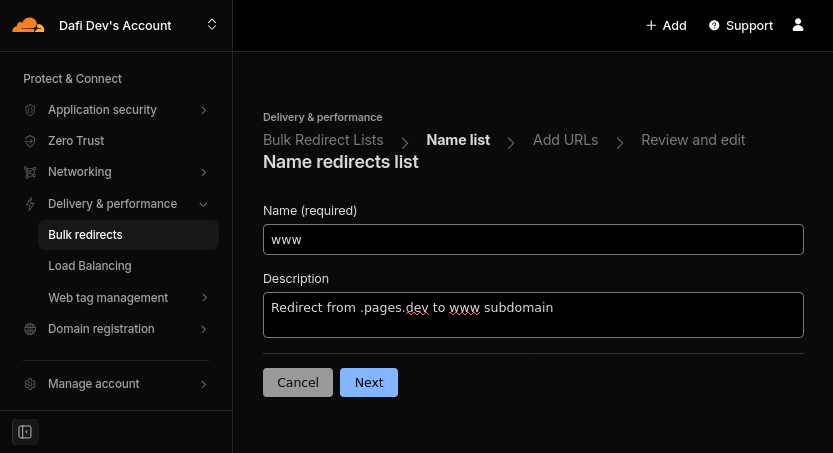The image size is (833, 453).
Task: Select Bulk redirects in sidebar
Action: (x=128, y=235)
